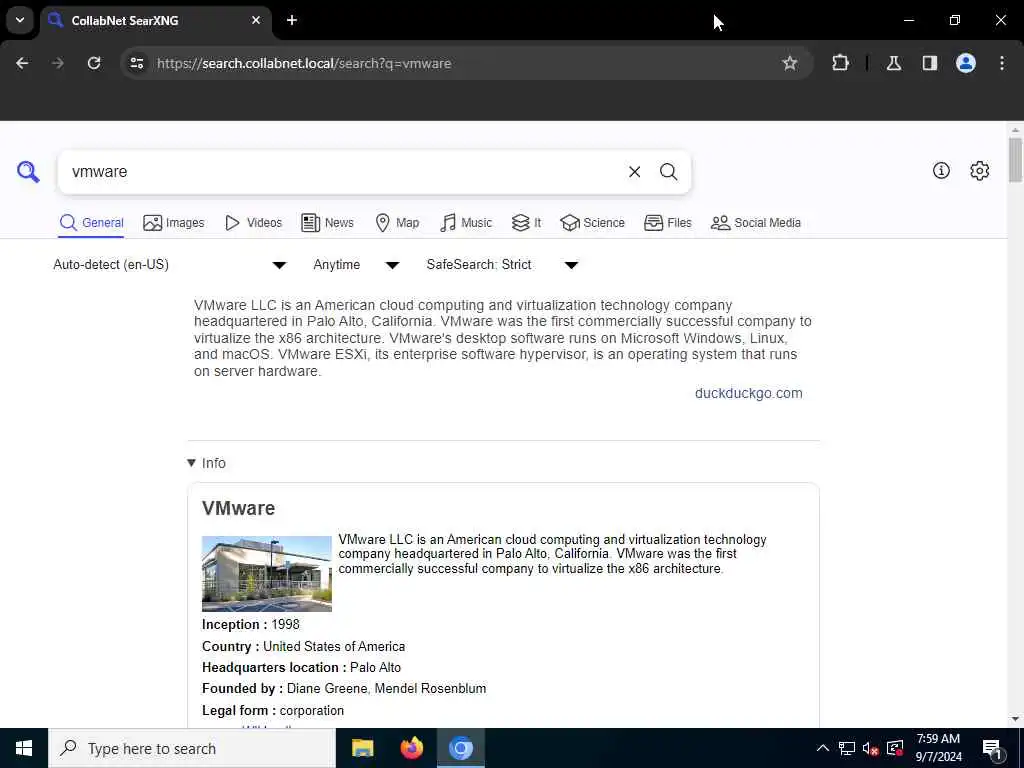Switch to Music search tab
Viewport: 1024px width, 768px height.
tap(466, 223)
